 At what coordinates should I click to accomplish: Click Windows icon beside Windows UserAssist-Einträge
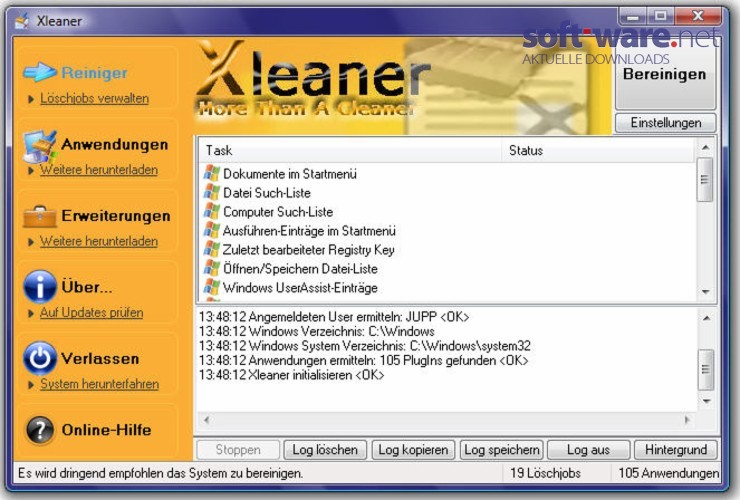click(x=212, y=287)
